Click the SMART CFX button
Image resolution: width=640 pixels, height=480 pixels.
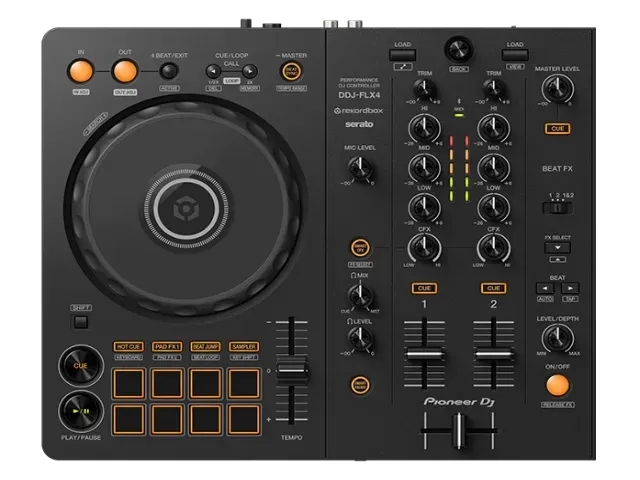click(x=358, y=247)
